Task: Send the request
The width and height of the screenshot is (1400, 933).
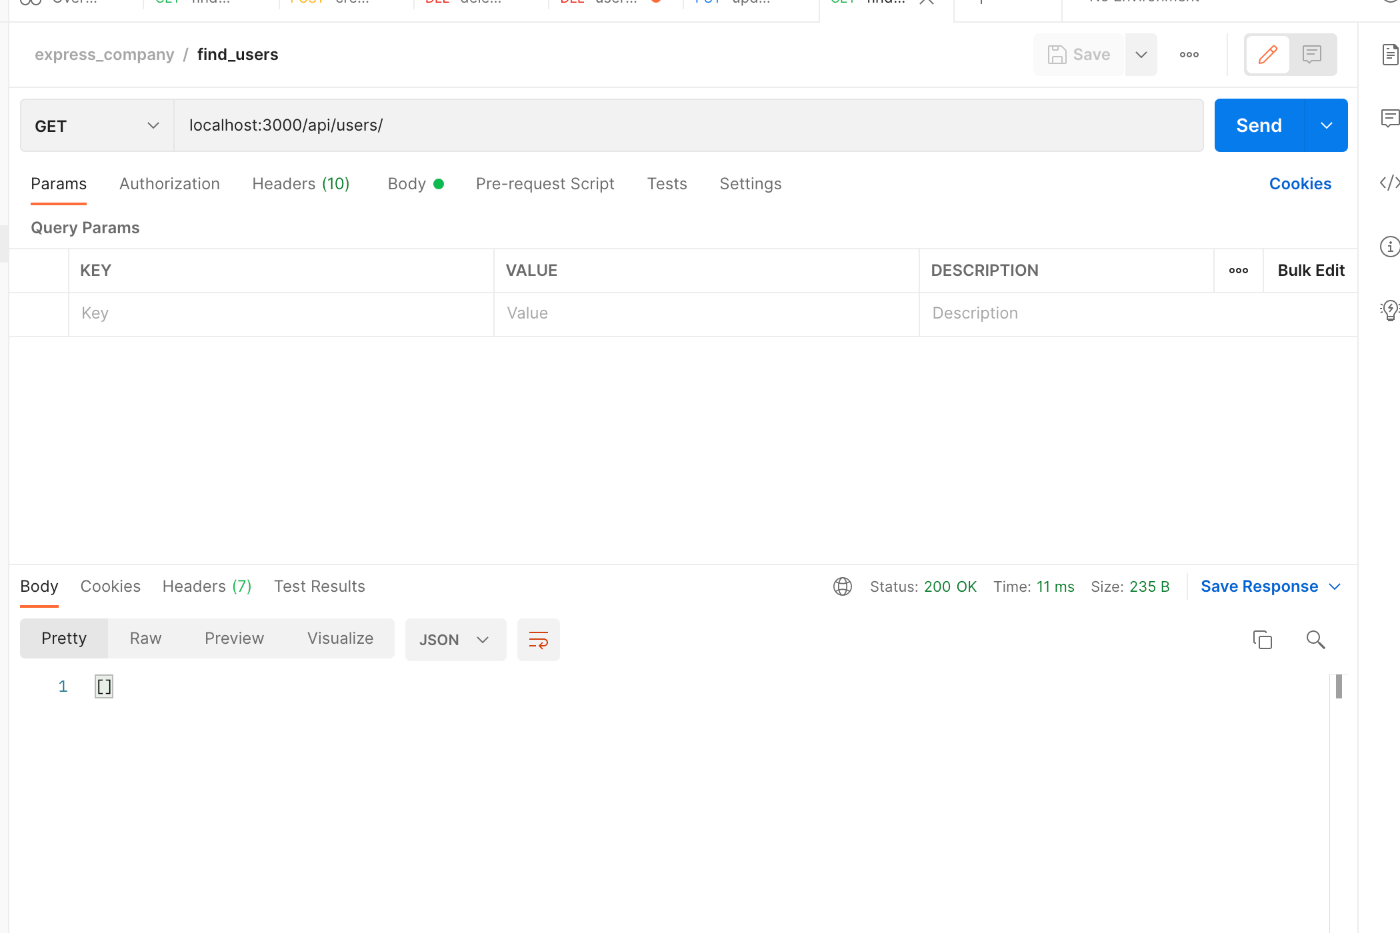Action: click(x=1259, y=126)
